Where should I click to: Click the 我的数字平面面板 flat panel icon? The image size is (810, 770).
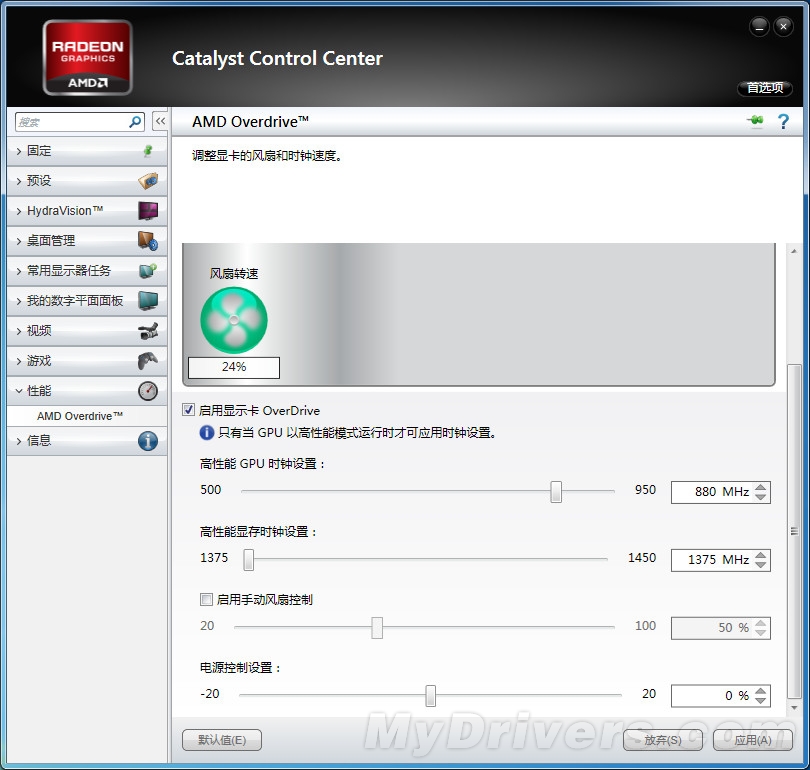coord(148,301)
